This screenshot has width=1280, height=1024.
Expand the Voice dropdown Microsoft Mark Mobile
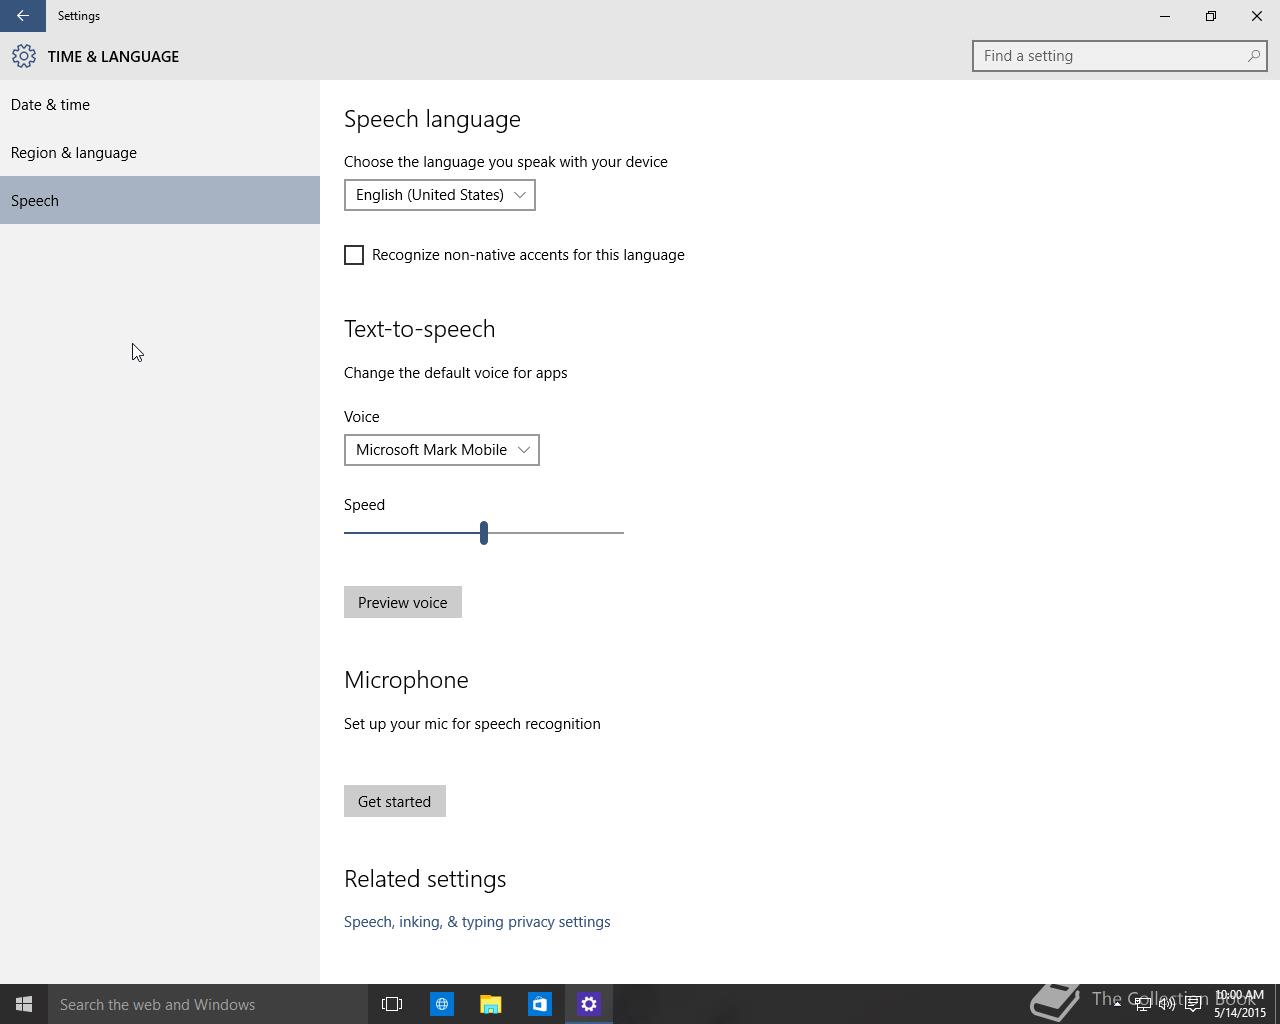(442, 450)
